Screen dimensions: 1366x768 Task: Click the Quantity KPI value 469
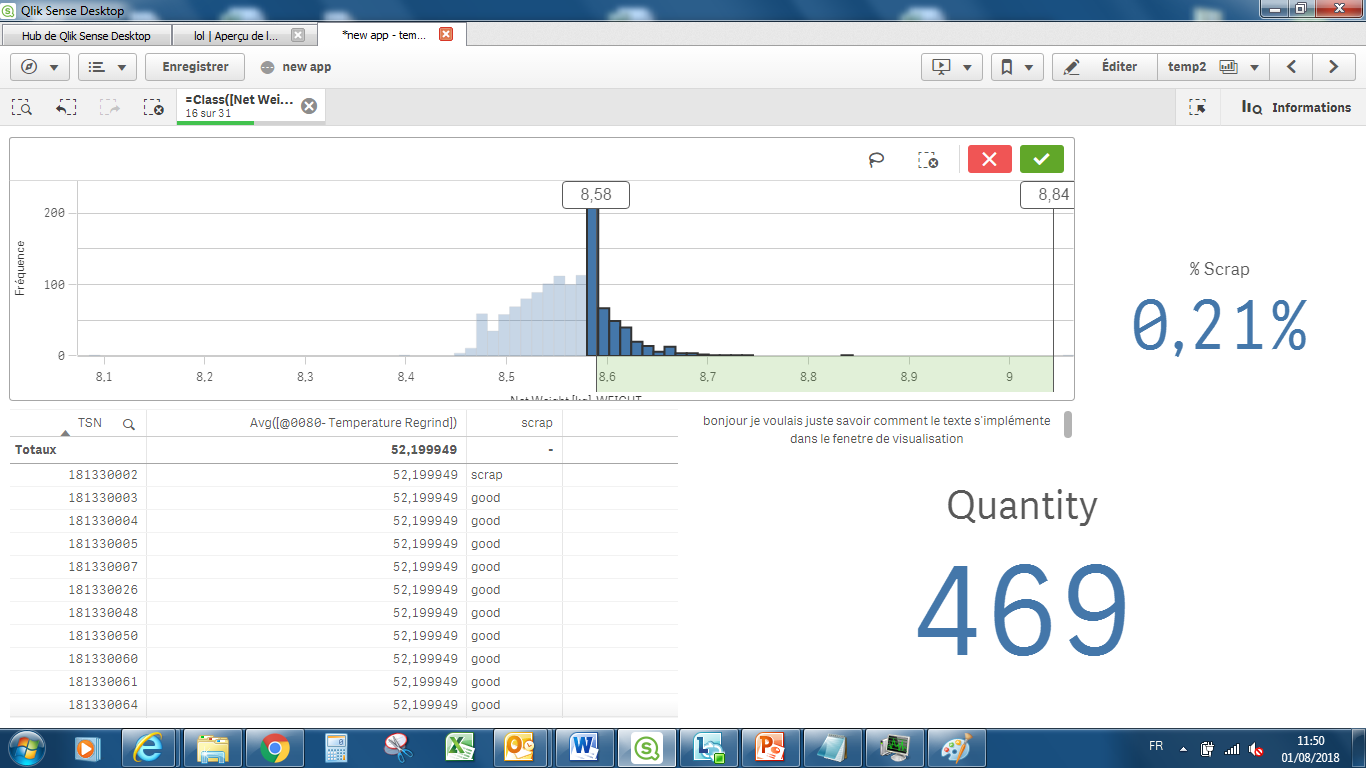(1022, 610)
